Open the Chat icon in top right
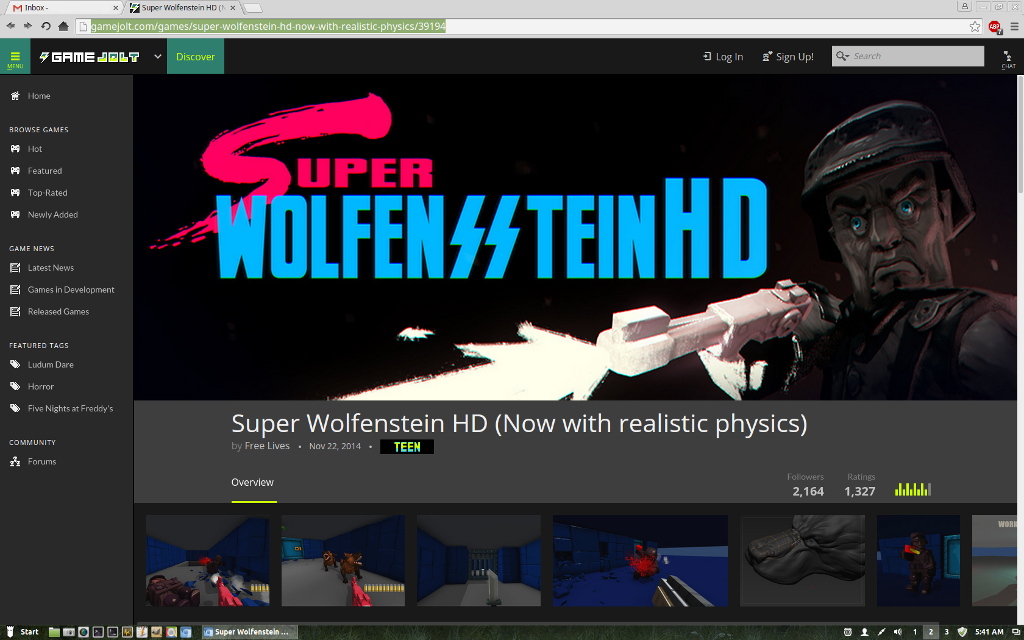Image resolution: width=1024 pixels, height=640 pixels. pos(1008,59)
